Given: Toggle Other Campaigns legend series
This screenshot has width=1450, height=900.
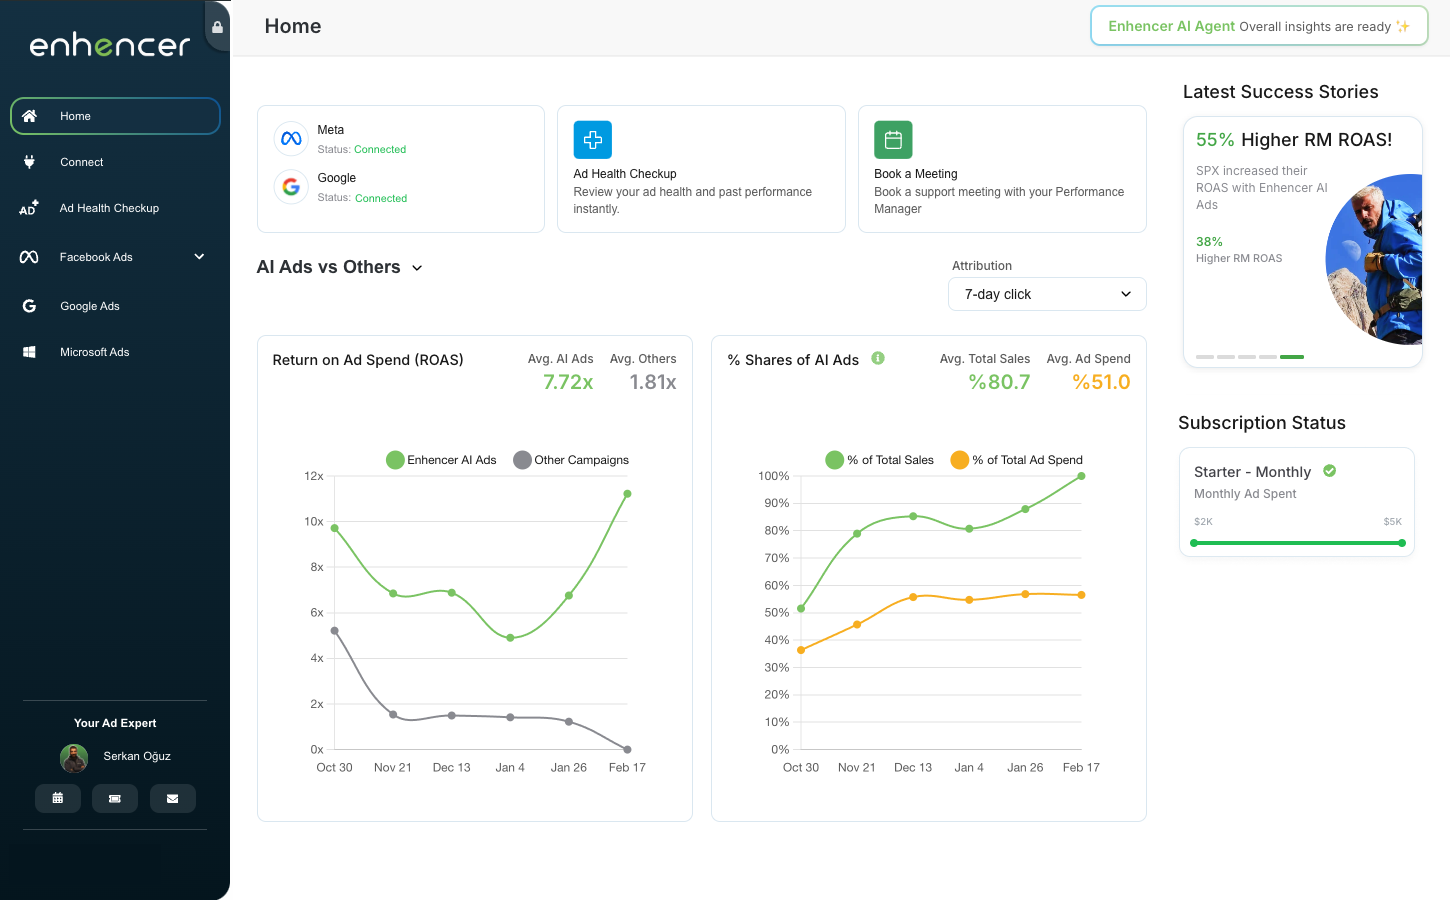Looking at the screenshot, I should [x=571, y=460].
